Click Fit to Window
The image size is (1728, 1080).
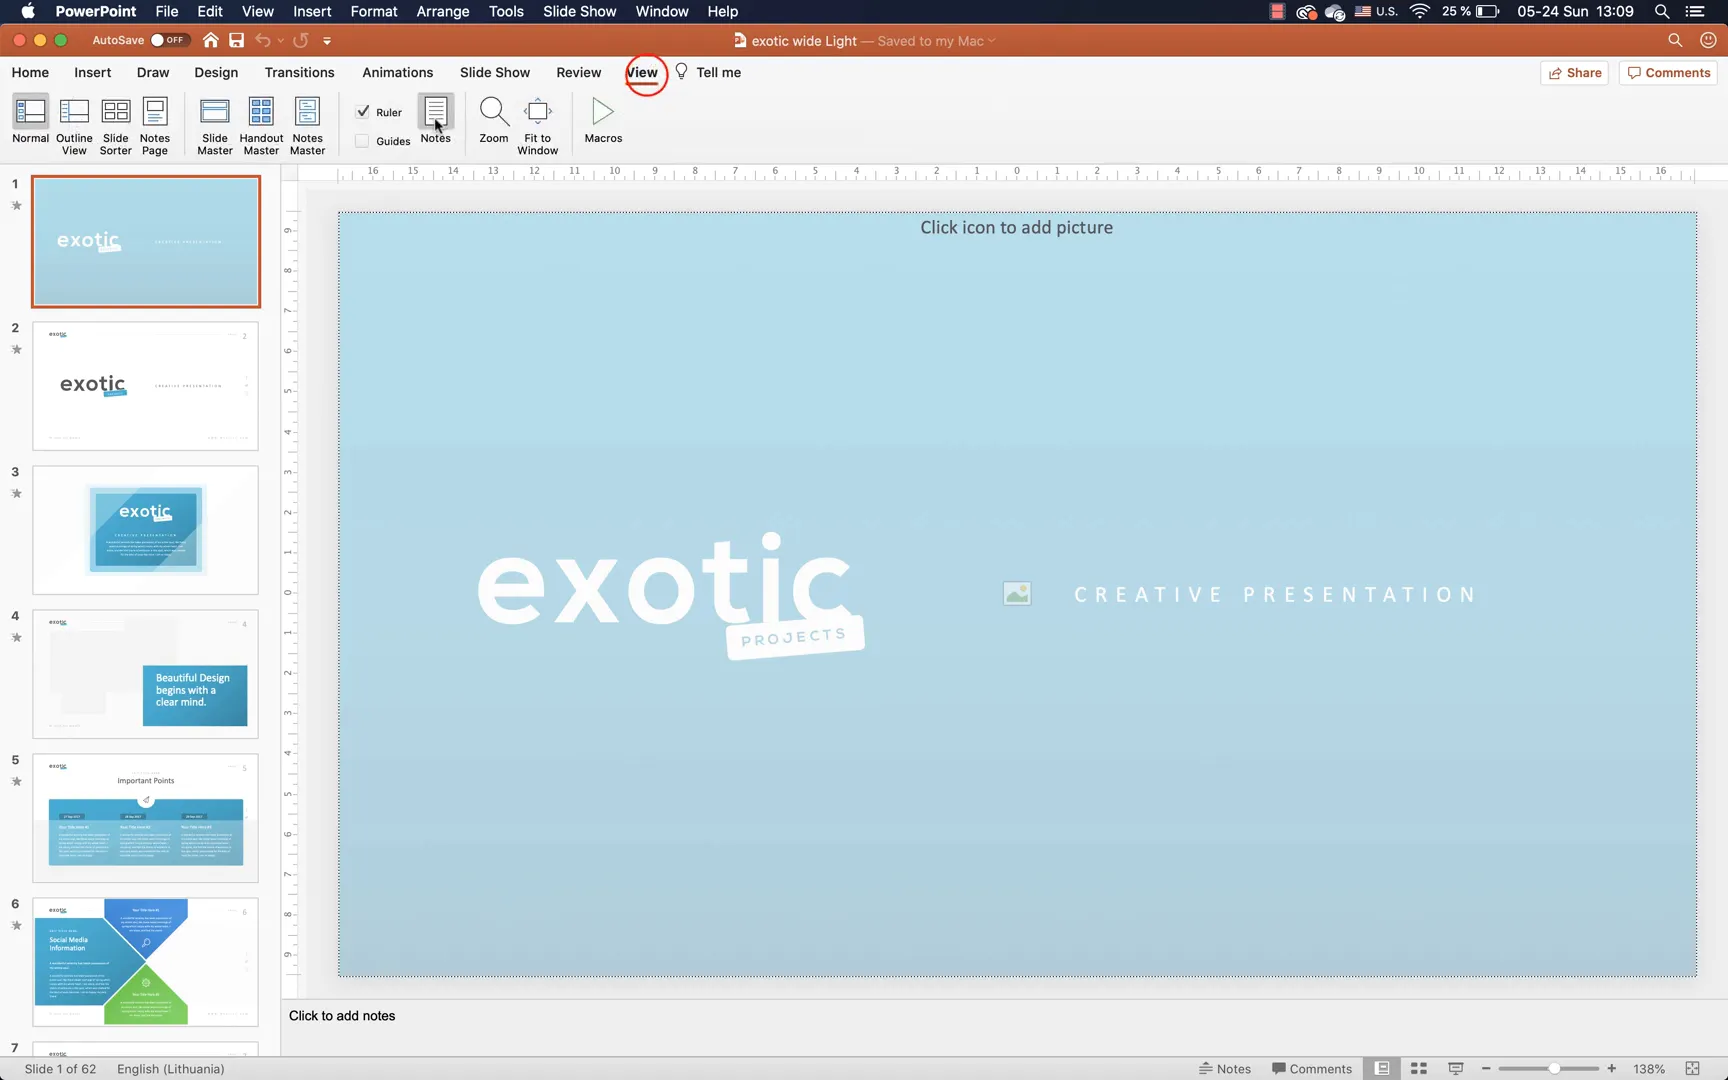[537, 120]
